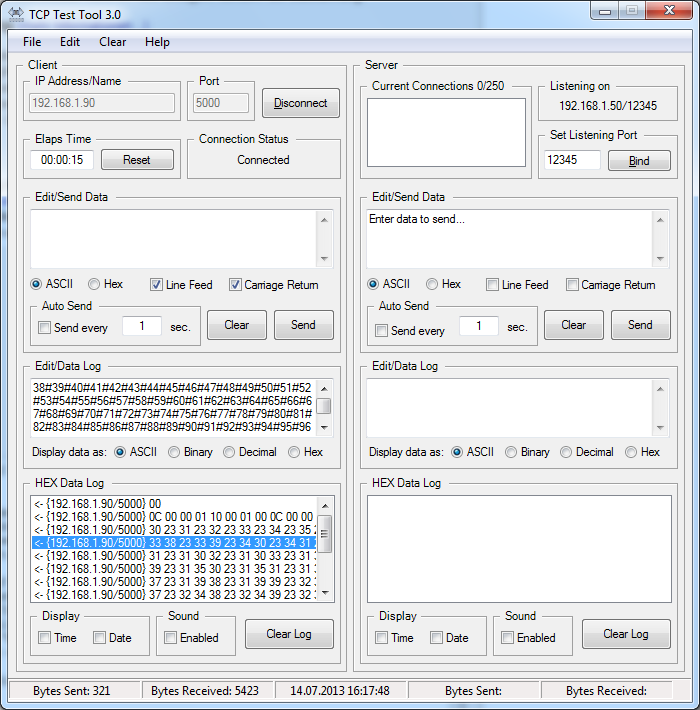700x710 pixels.
Task: Select HEX log row '30 23 31 23 32'
Action: (174, 530)
